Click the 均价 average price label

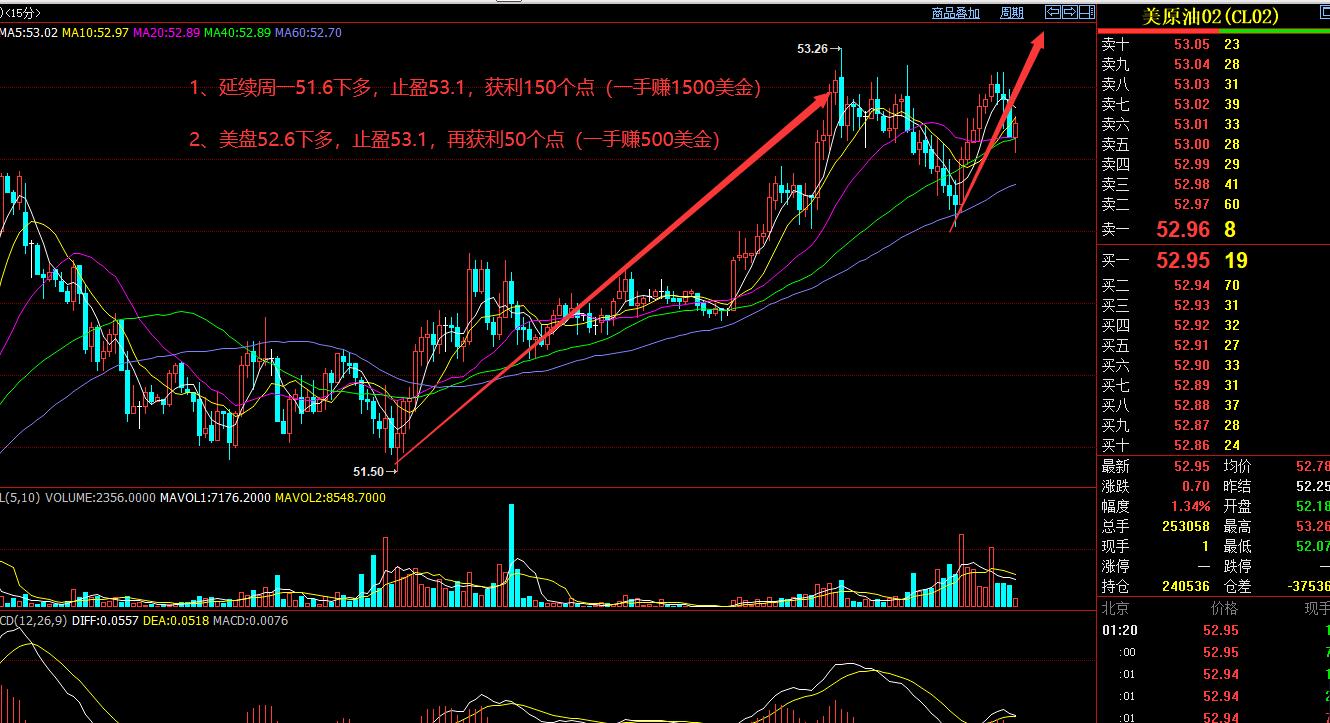tap(1237, 466)
